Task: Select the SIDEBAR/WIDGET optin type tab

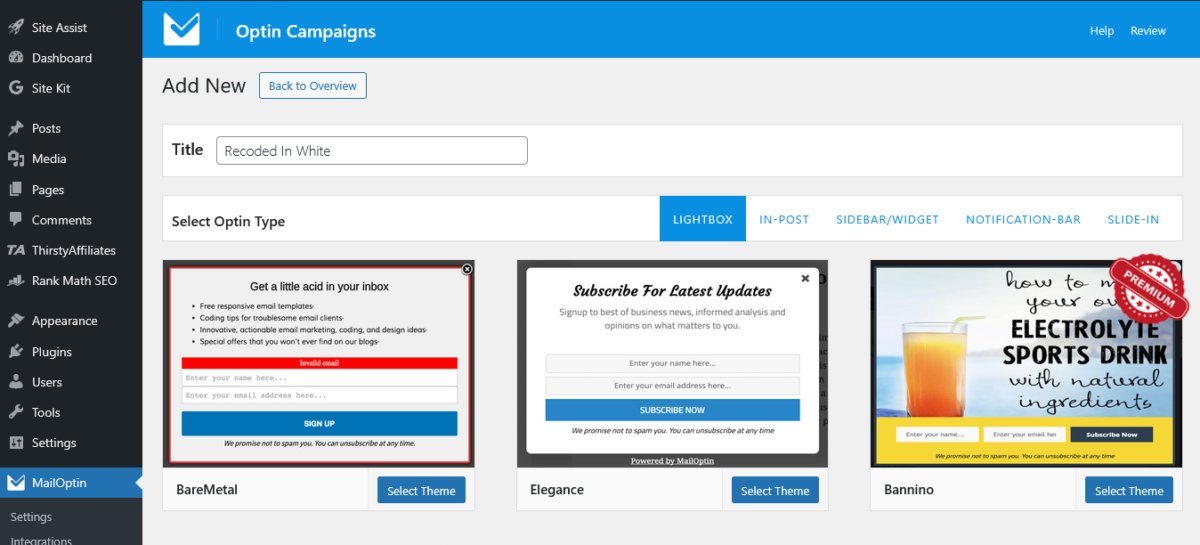Action: tap(887, 219)
